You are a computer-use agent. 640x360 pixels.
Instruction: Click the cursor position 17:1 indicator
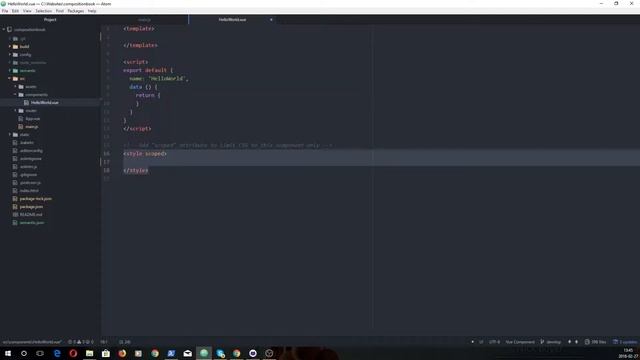click(104, 342)
